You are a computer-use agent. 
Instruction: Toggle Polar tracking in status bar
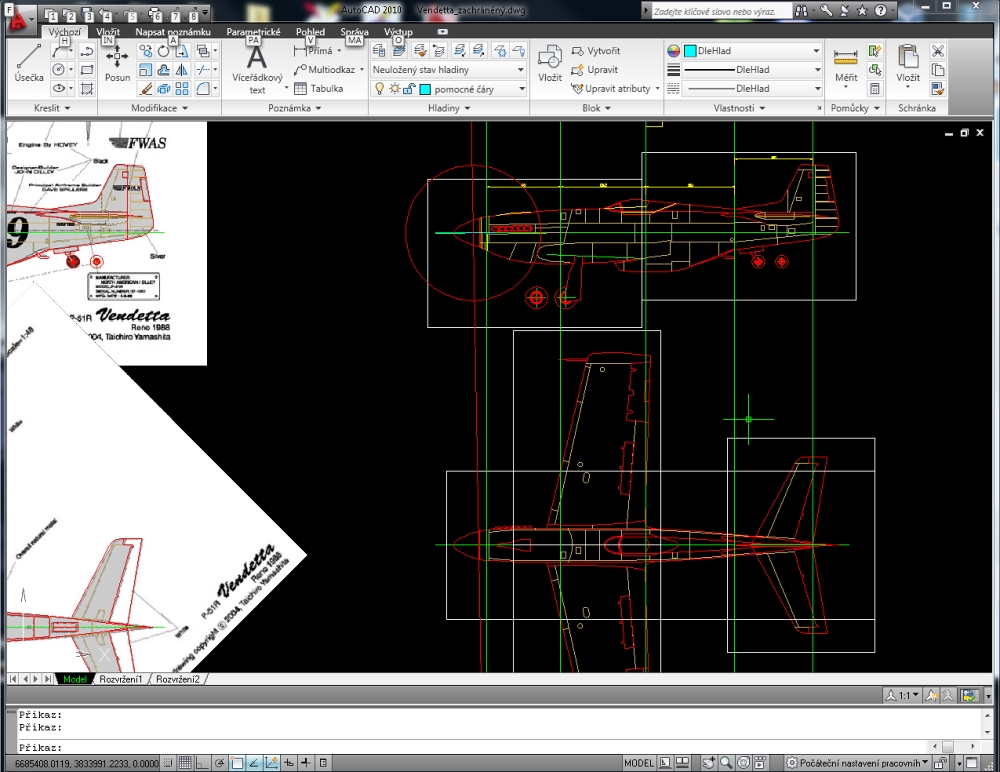pos(219,762)
